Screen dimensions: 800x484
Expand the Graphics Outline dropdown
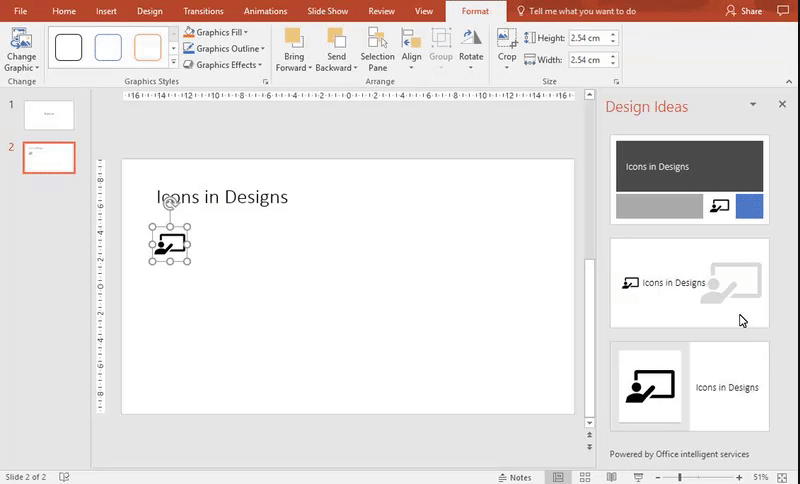coord(262,49)
